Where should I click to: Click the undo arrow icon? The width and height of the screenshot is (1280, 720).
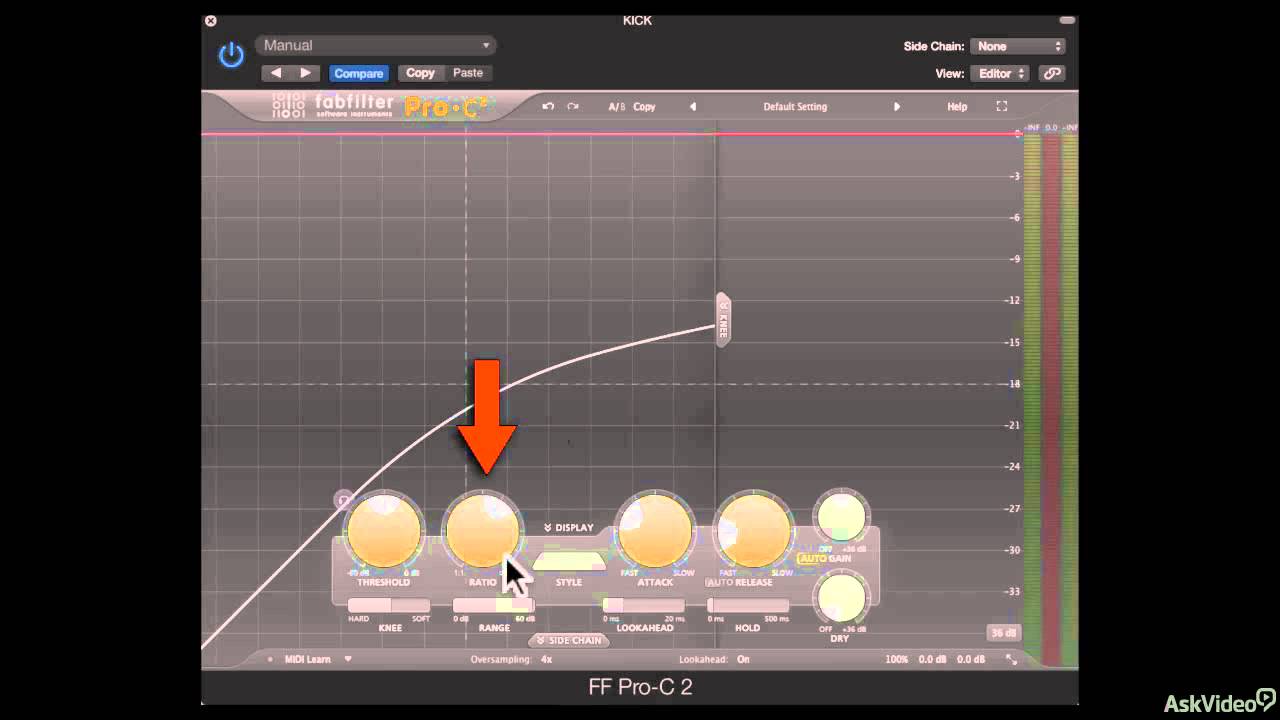pos(548,106)
